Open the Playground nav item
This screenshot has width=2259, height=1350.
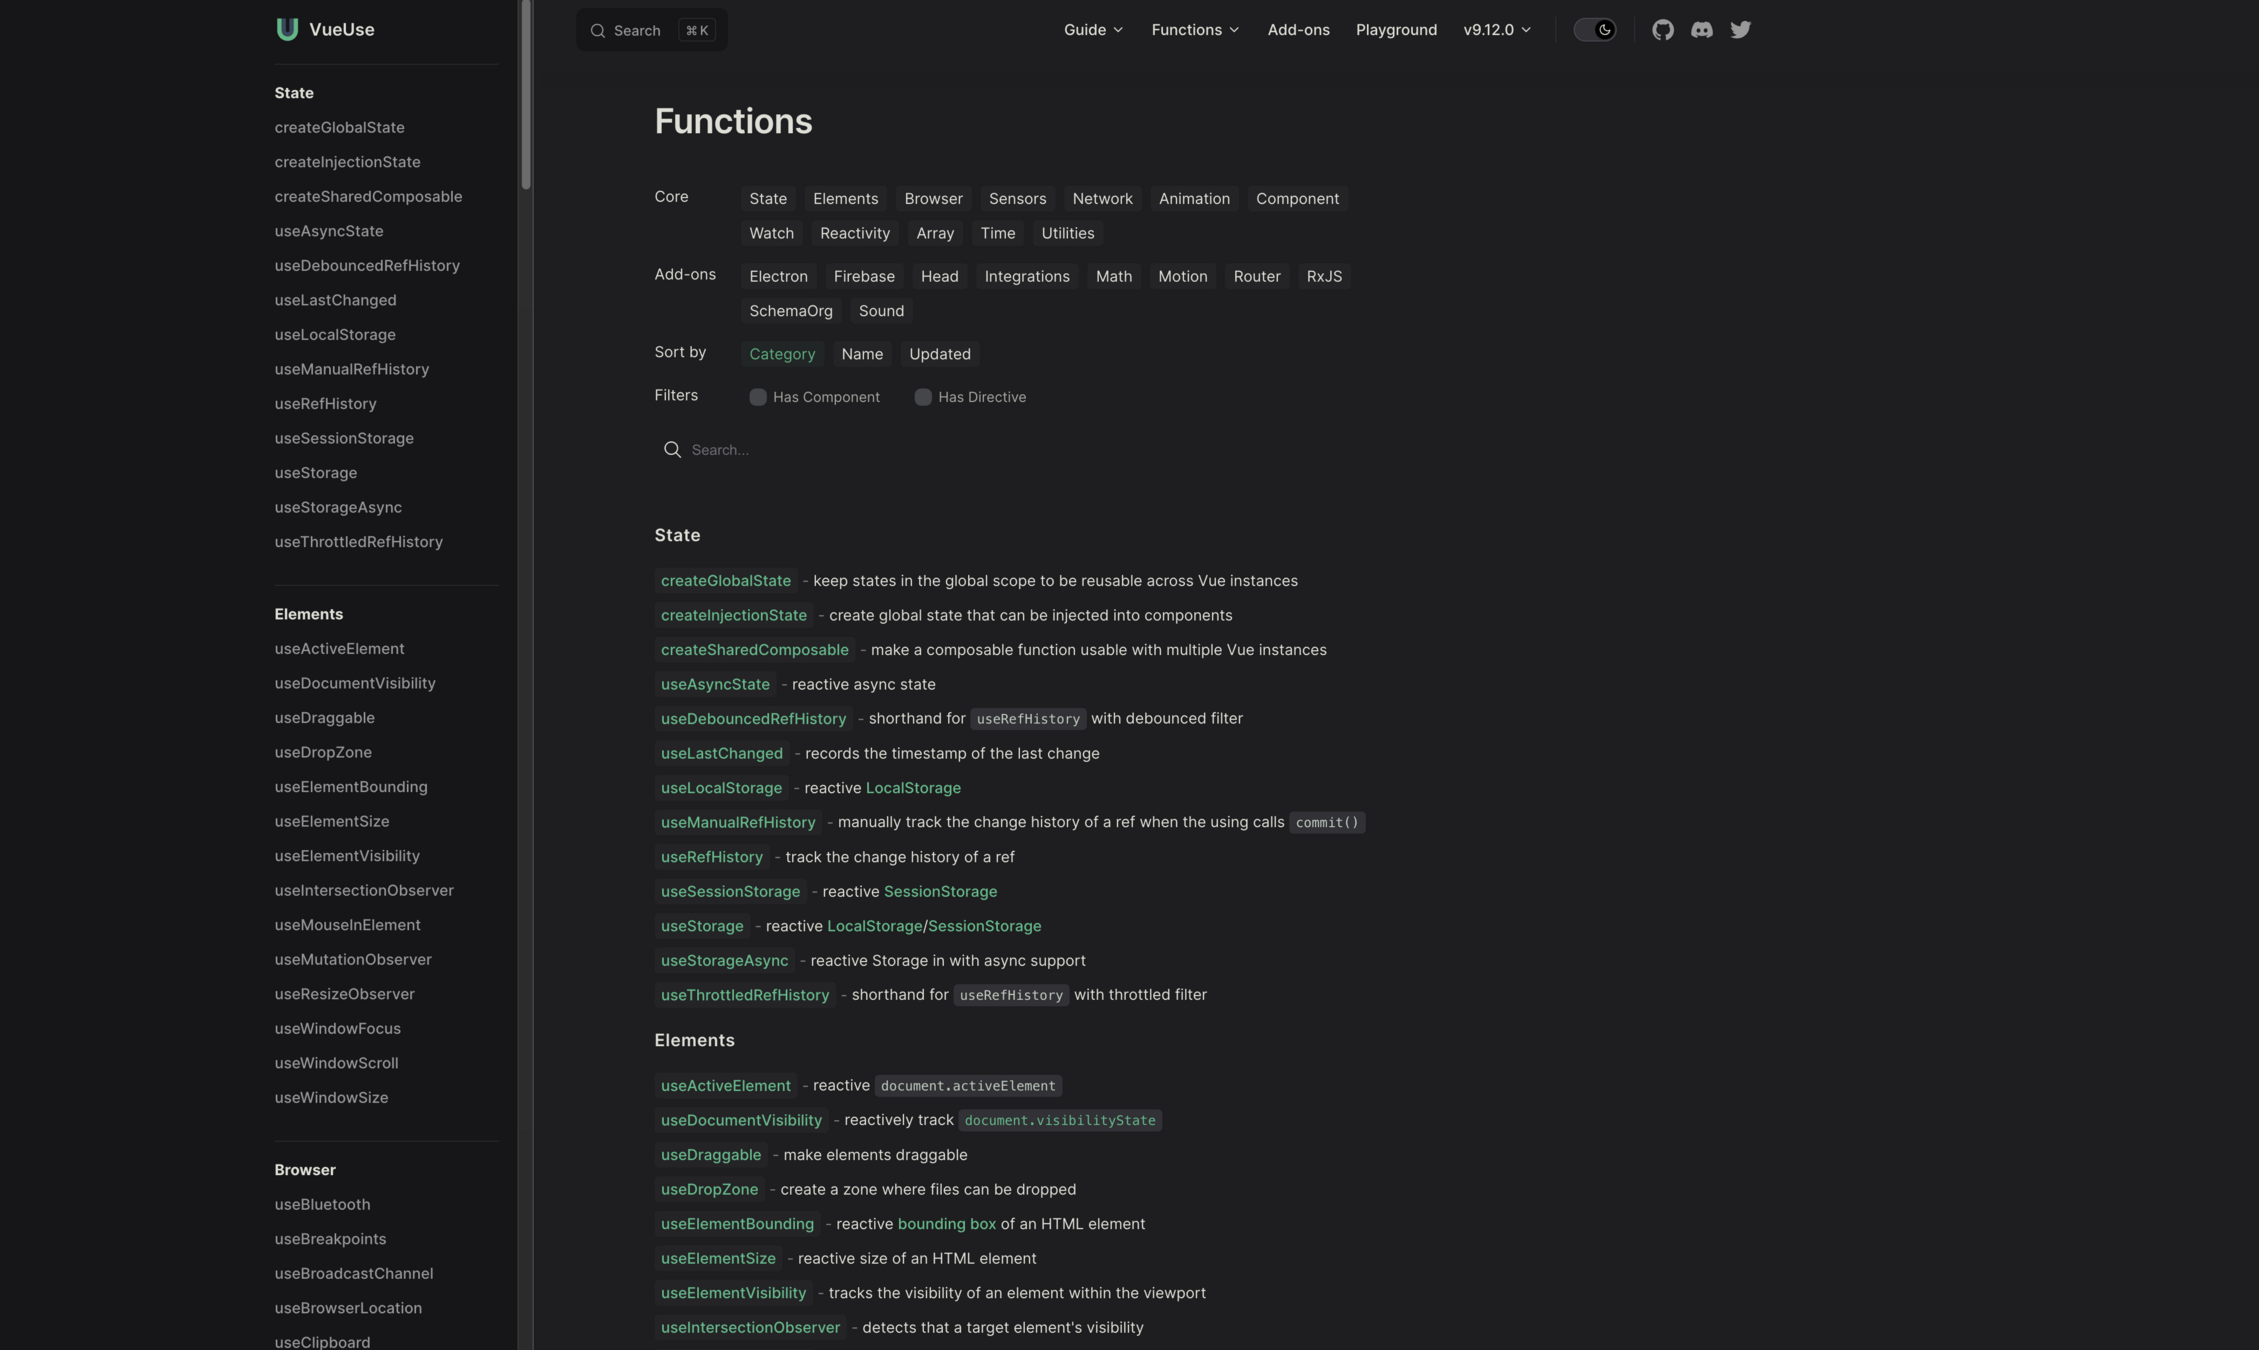click(x=1396, y=30)
